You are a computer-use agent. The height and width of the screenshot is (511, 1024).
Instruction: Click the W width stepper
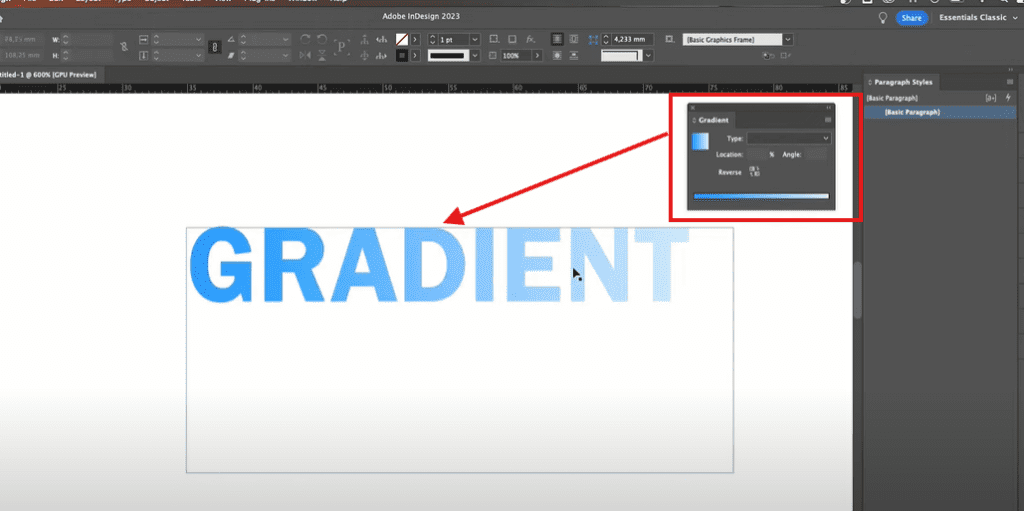[65, 39]
